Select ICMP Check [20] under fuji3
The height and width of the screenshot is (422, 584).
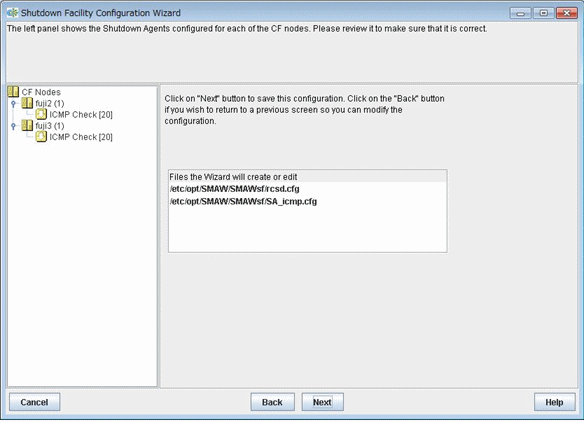tap(81, 137)
